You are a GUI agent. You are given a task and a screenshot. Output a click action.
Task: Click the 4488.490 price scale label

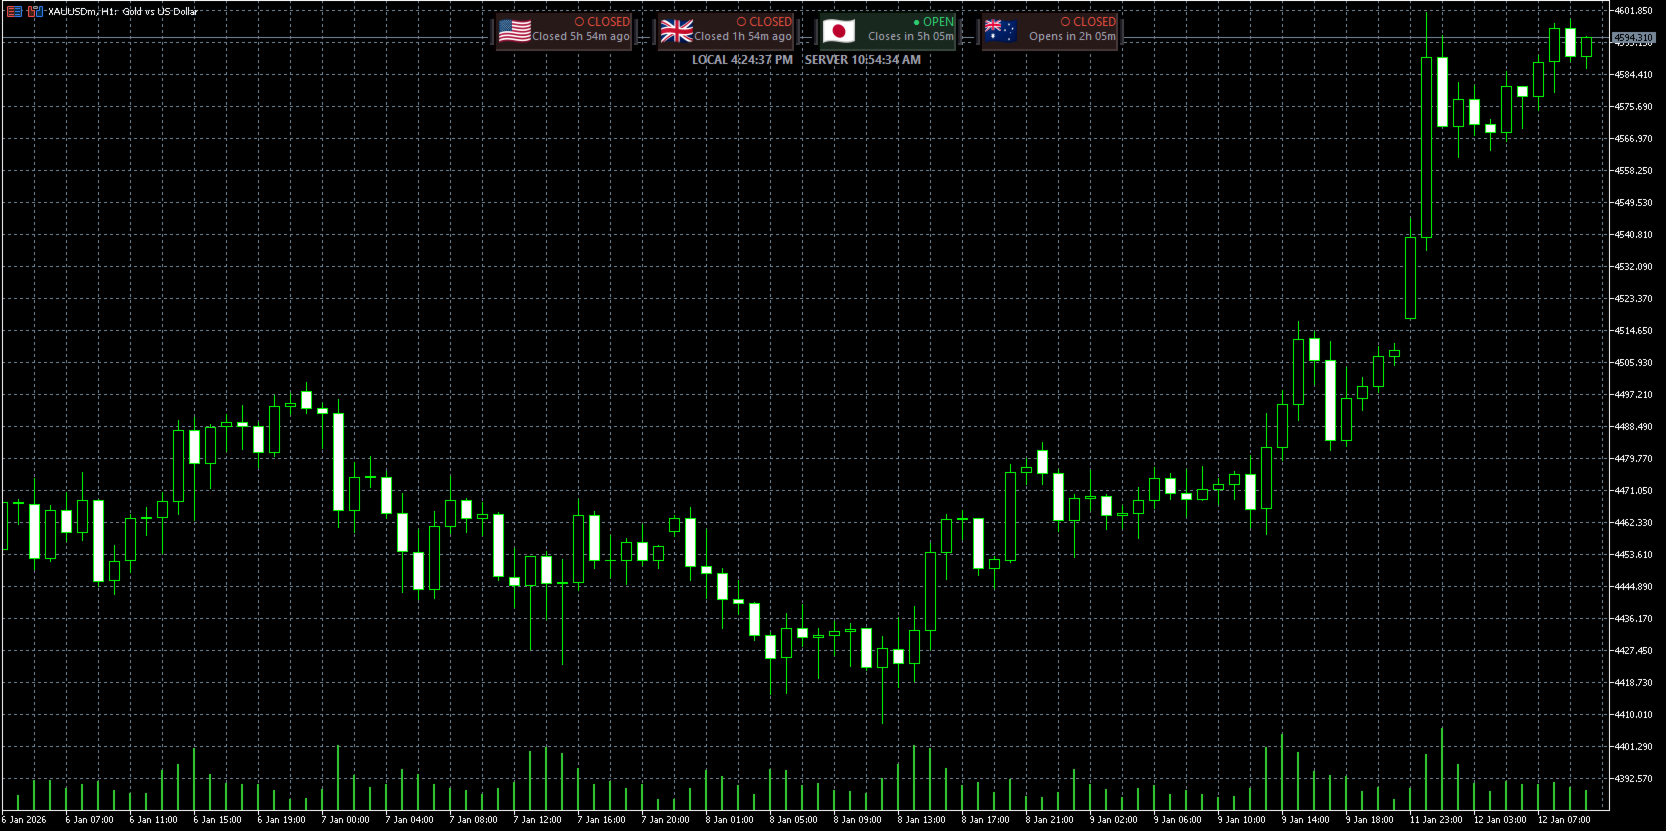1633,427
